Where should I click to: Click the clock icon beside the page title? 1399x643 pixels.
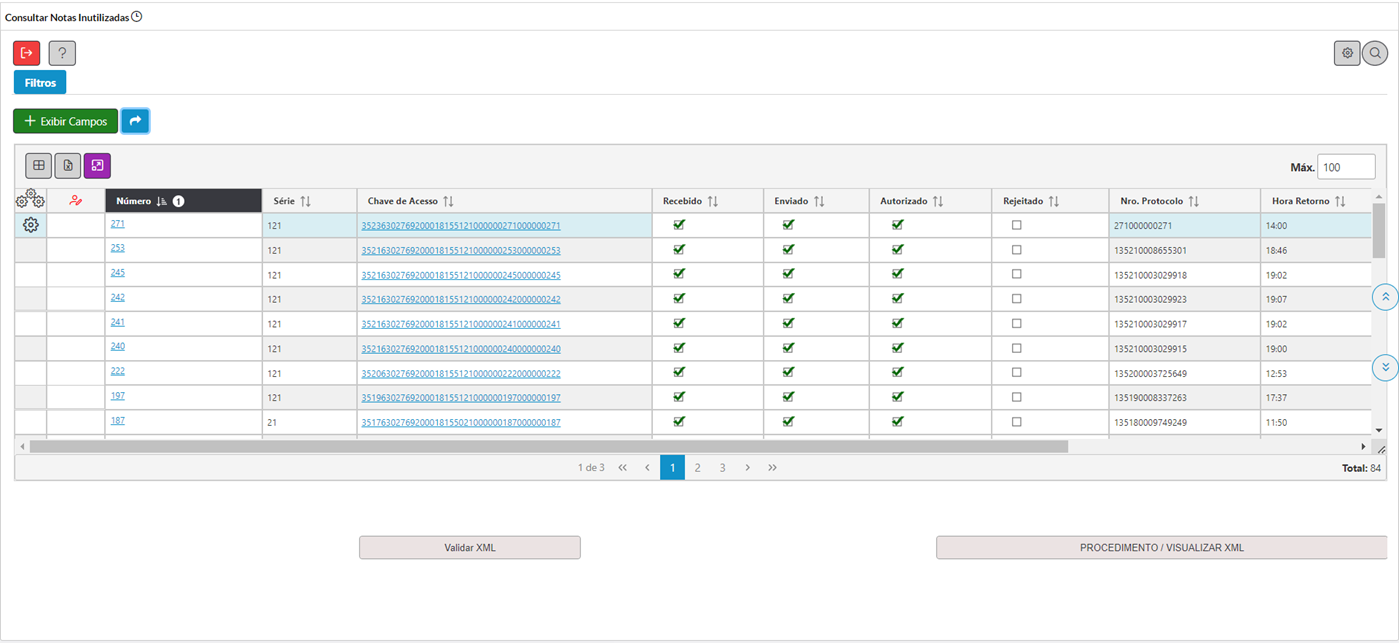click(137, 17)
